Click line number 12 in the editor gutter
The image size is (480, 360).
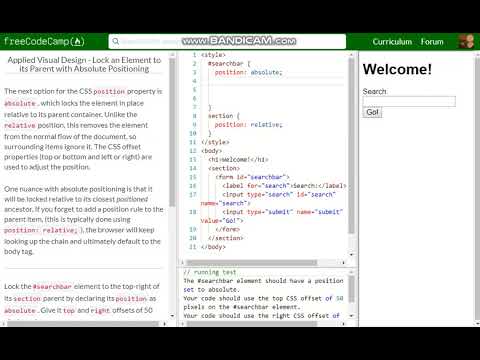193,151
